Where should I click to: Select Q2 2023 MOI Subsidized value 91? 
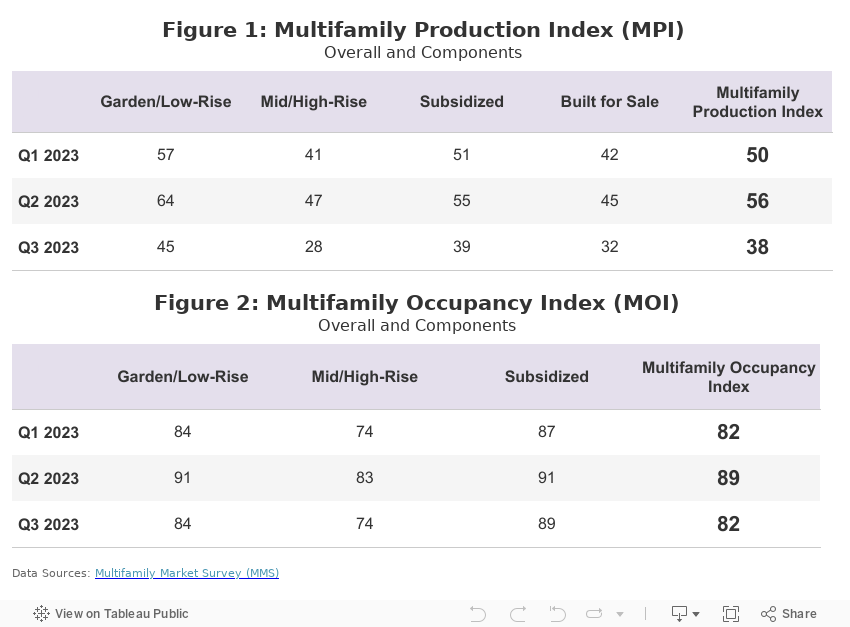click(547, 478)
